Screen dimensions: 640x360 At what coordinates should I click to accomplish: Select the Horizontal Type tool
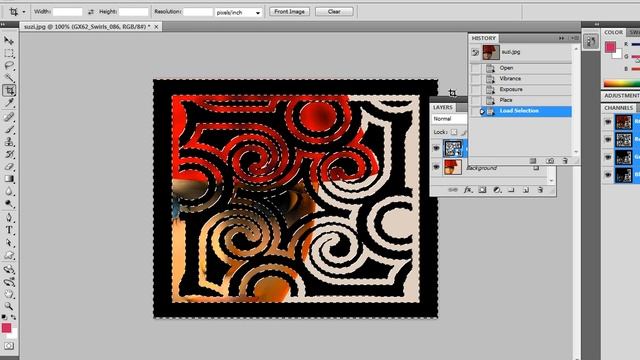pos(9,230)
